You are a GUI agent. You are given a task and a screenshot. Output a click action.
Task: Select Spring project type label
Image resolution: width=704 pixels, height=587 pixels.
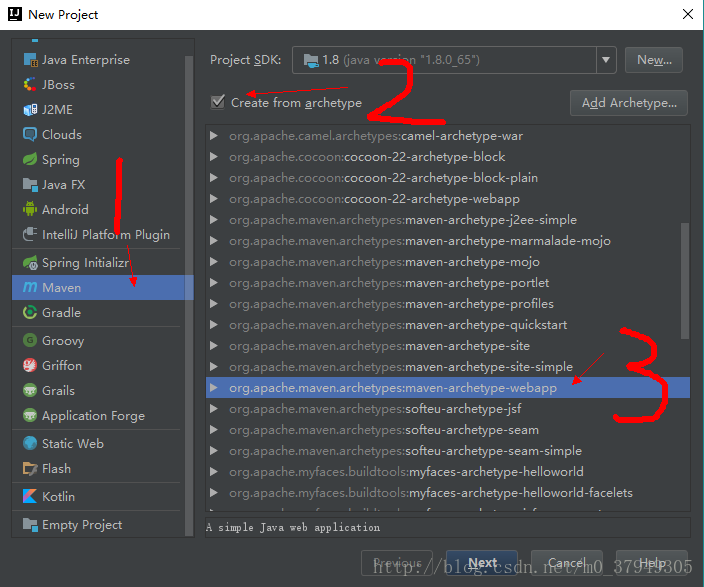tap(61, 160)
